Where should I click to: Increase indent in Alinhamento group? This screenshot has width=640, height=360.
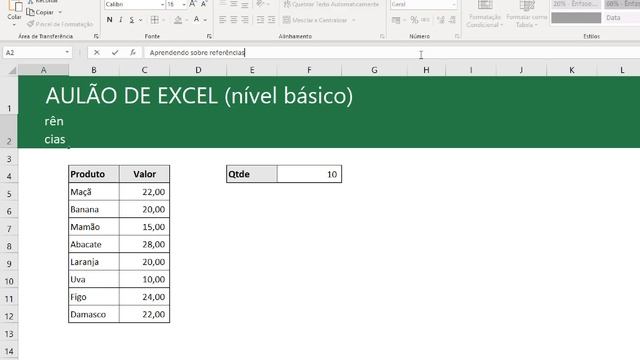[x=271, y=20]
